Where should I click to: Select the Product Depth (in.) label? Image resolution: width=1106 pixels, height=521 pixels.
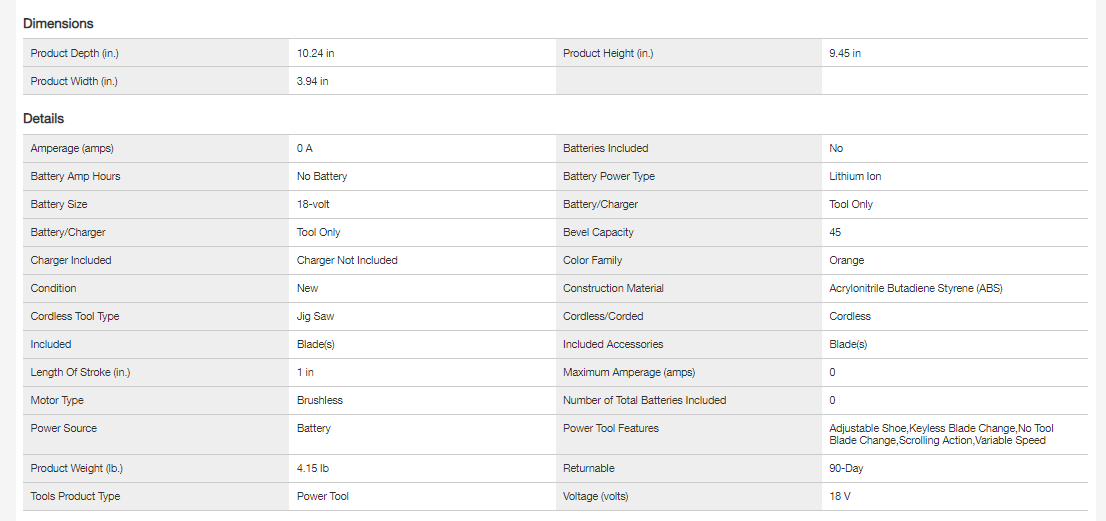coord(81,53)
